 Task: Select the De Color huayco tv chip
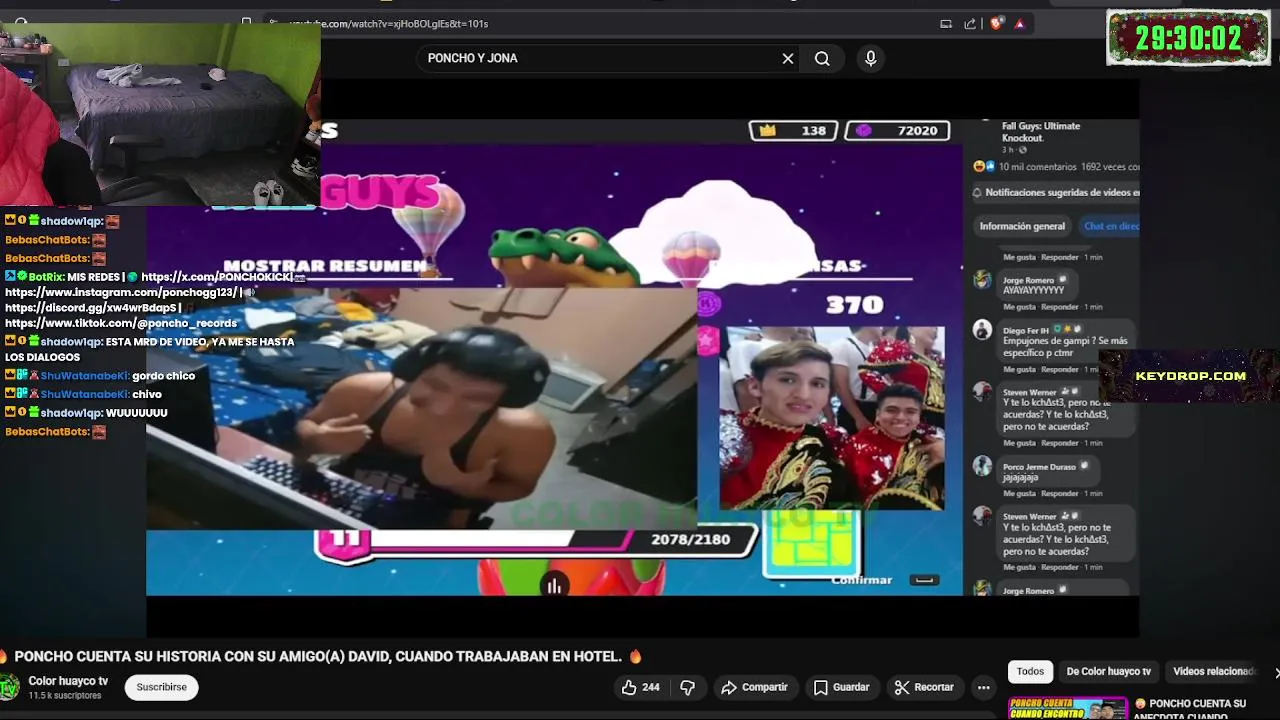click(x=1108, y=672)
